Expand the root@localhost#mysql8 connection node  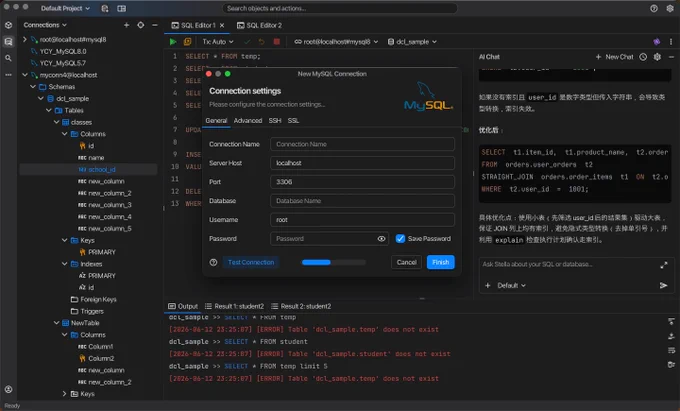click(x=25, y=39)
